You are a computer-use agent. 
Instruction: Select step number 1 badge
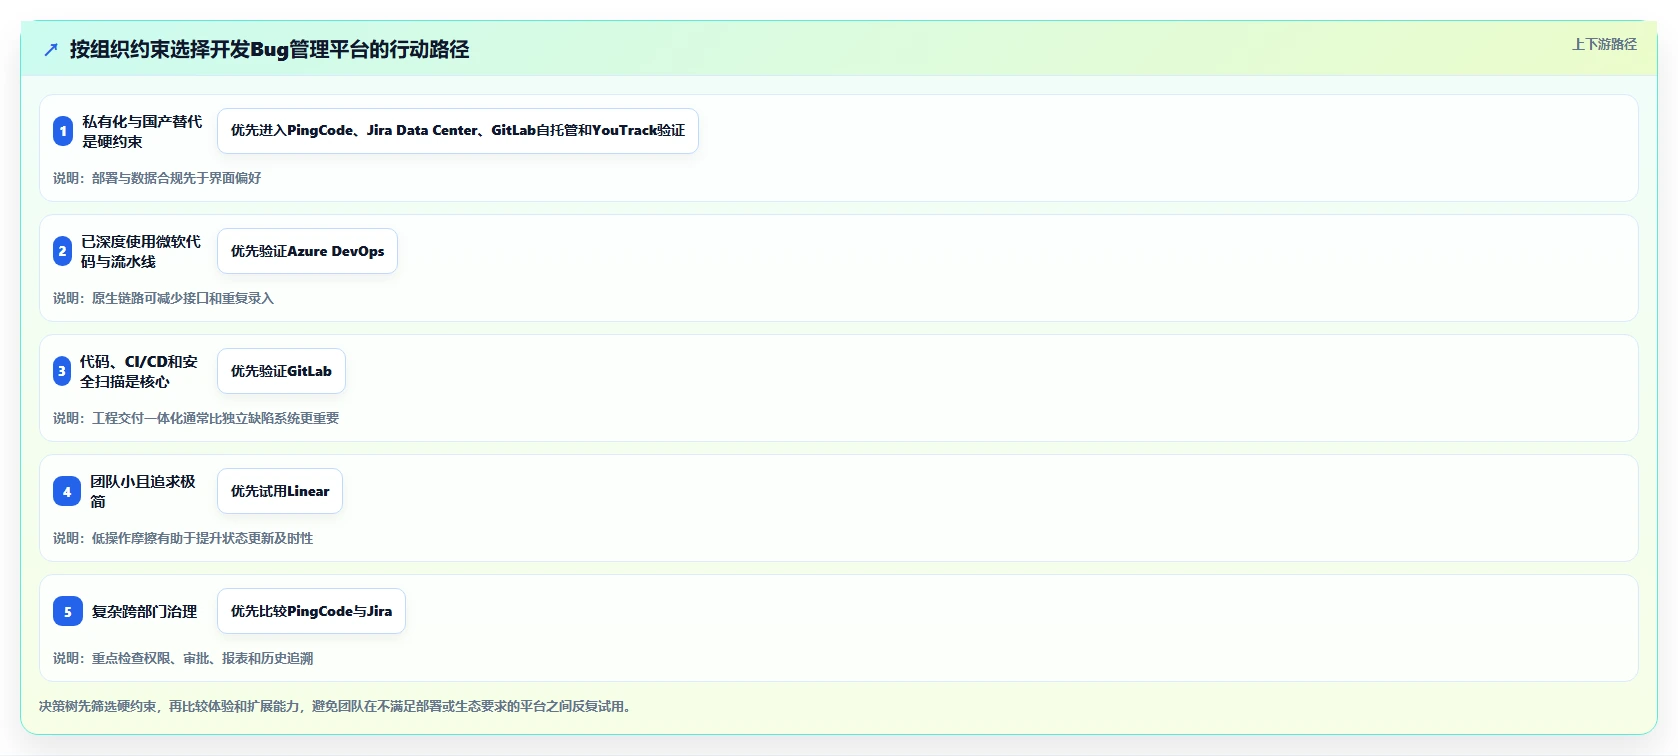click(x=63, y=131)
